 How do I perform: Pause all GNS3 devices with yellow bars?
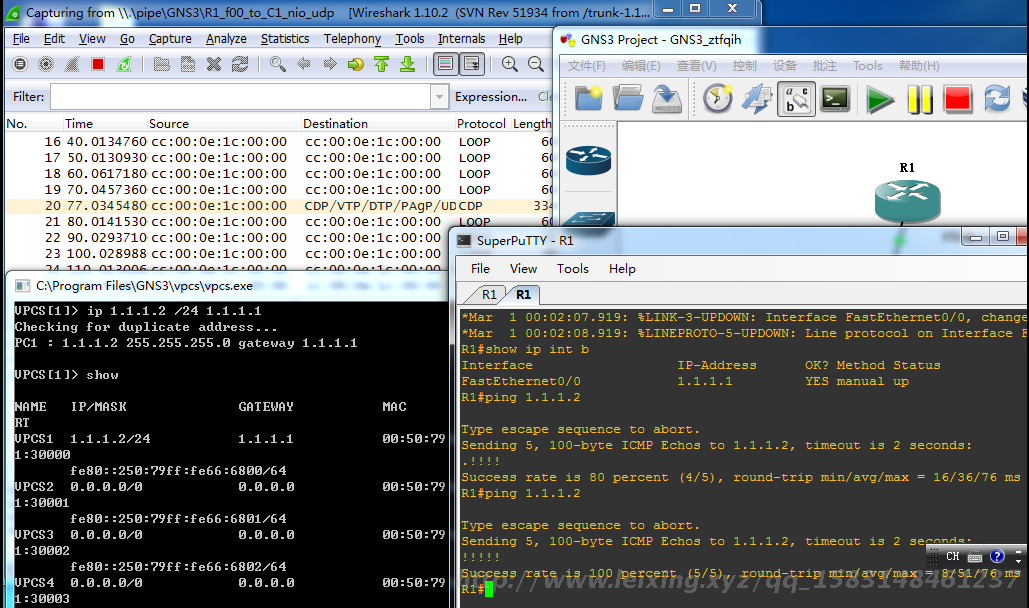(x=919, y=100)
